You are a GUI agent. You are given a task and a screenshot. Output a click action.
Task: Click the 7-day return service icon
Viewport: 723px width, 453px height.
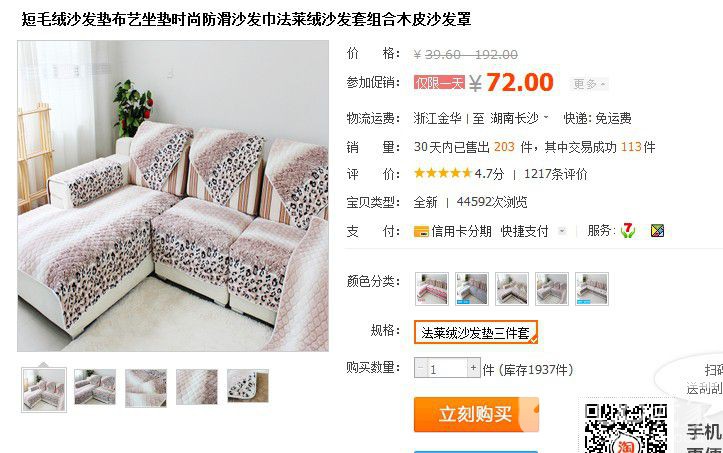627,230
